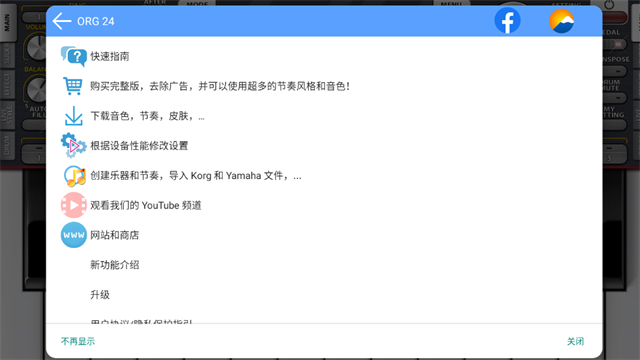Open the gears performance settings icon
Screen dimensions: 640x360
(x=73, y=146)
